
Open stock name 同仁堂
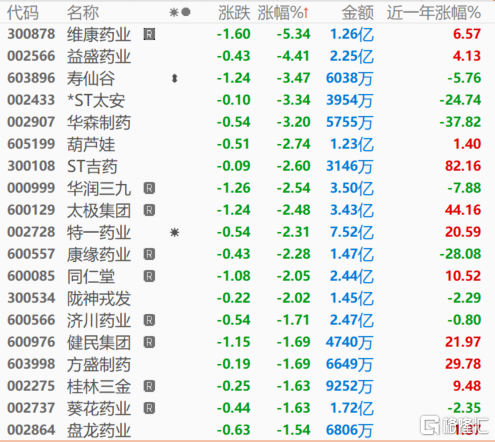[91, 276]
